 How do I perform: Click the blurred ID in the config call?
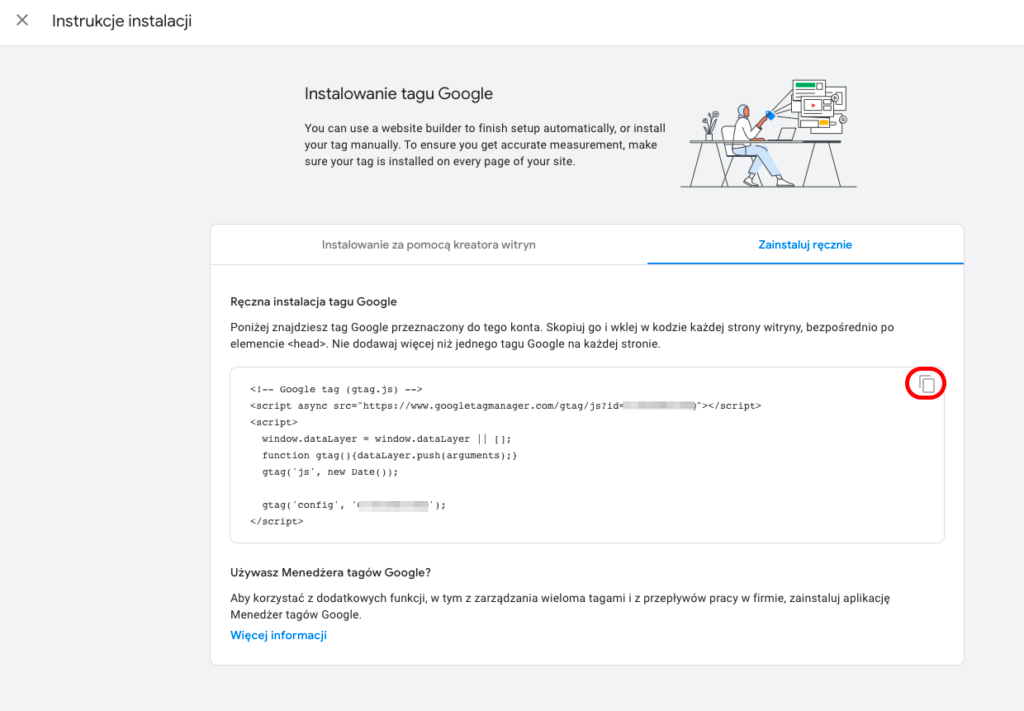click(x=393, y=505)
